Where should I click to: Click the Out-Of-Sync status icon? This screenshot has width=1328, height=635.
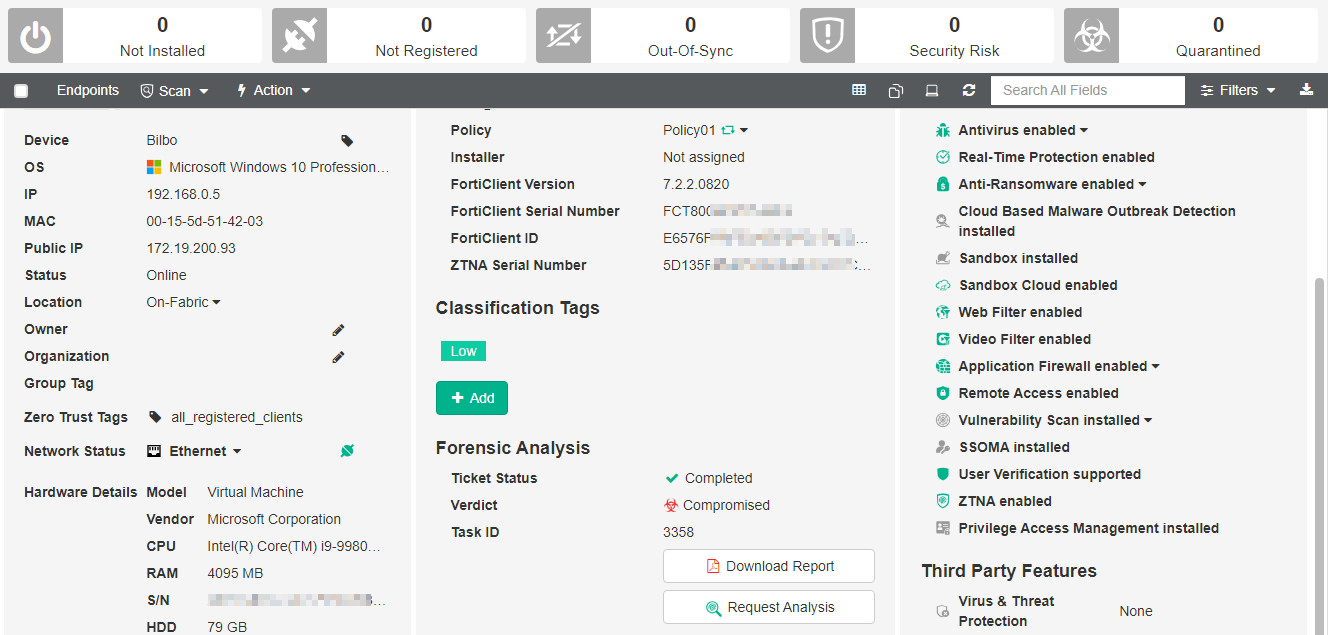[x=563, y=35]
